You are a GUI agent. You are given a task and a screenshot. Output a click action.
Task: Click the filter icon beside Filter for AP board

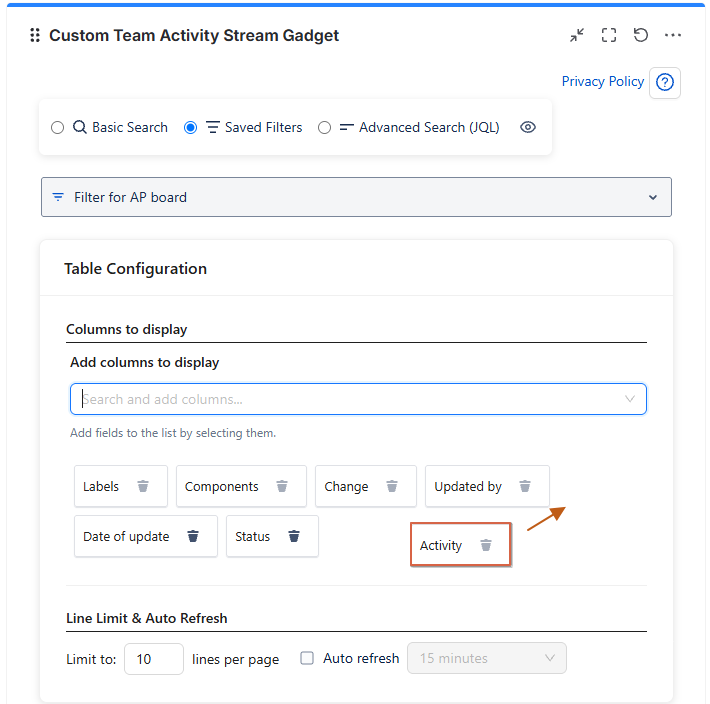click(58, 197)
